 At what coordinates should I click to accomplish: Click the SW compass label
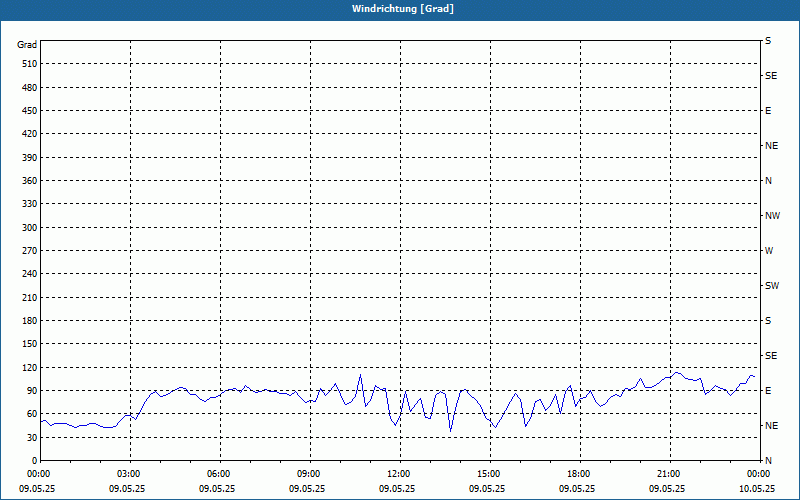(772, 286)
